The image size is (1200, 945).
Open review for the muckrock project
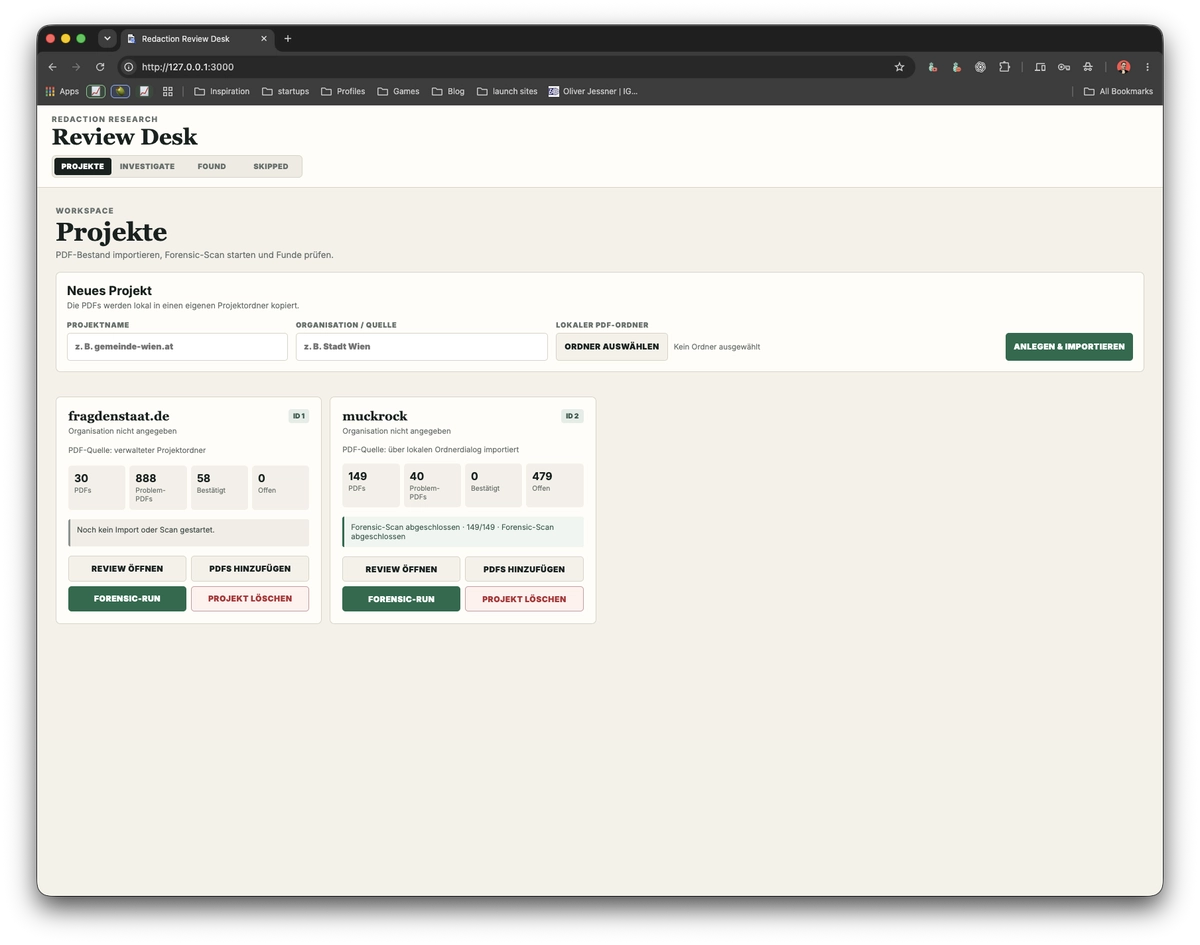point(401,569)
